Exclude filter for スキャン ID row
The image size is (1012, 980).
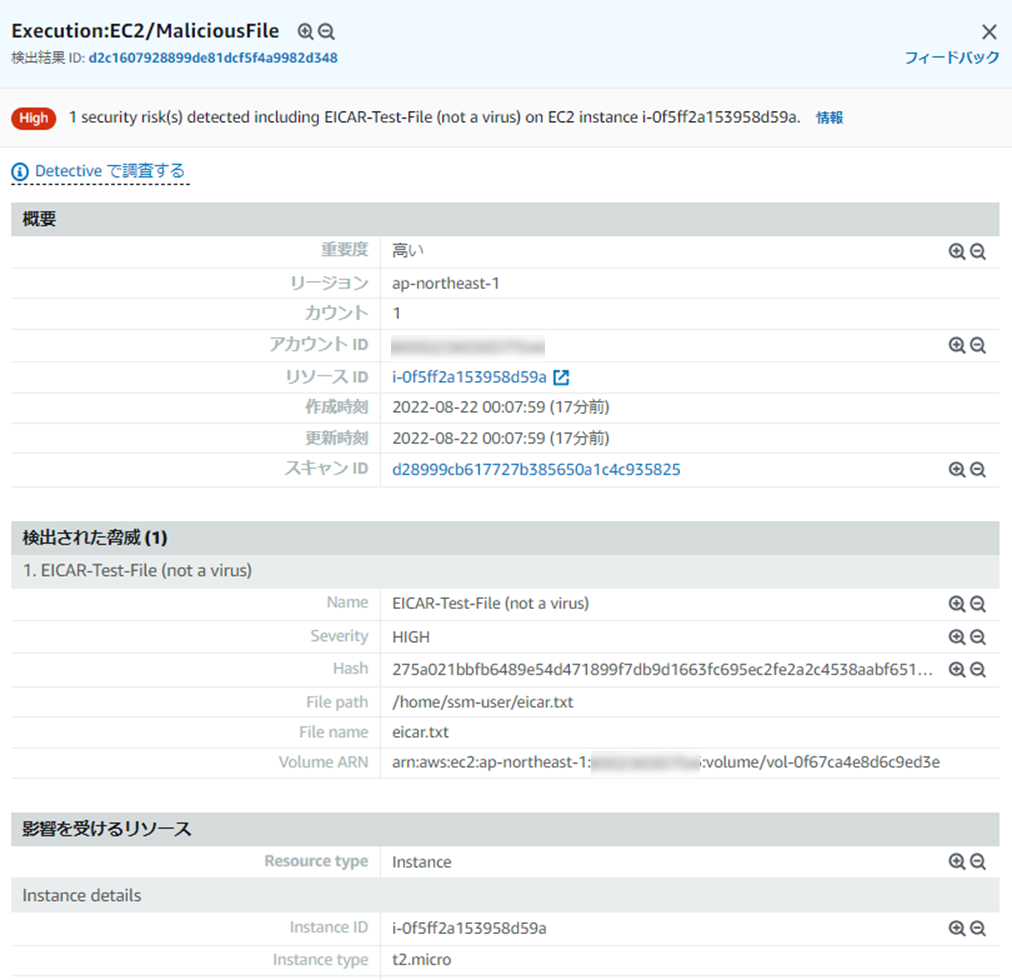pos(978,469)
